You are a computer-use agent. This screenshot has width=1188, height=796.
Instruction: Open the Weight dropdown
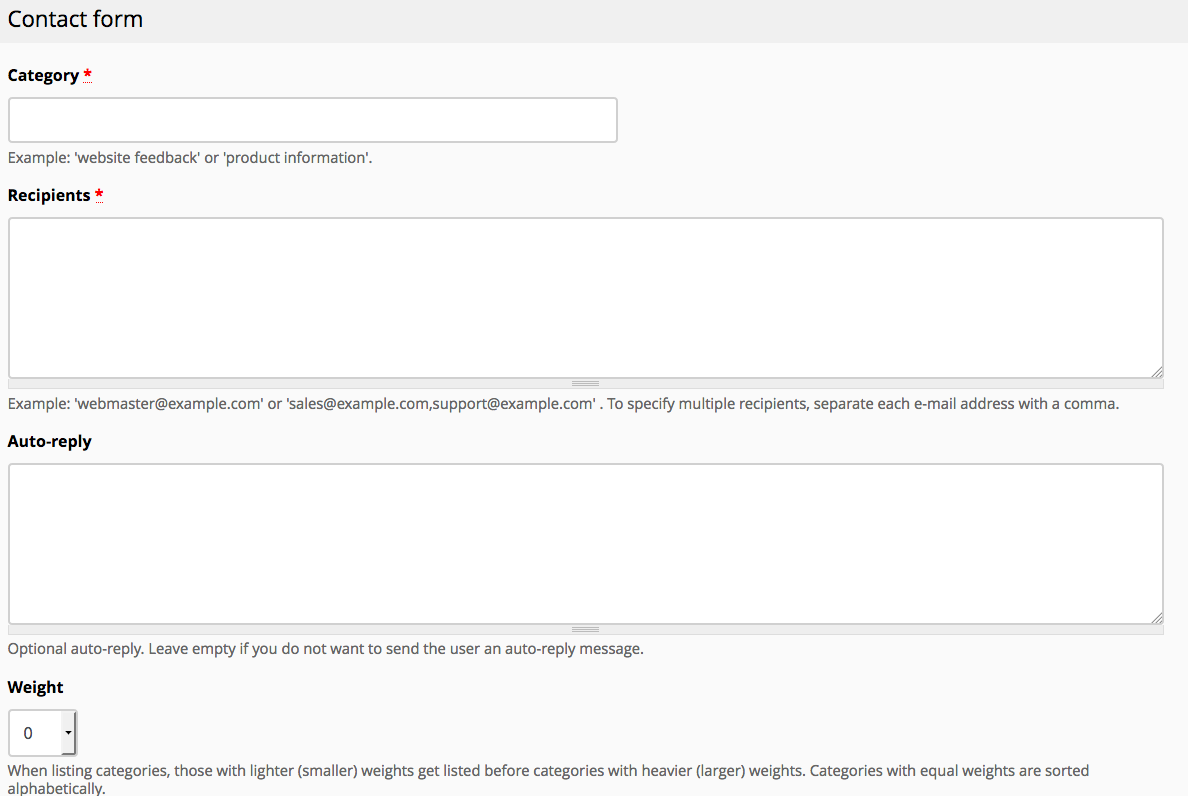42,732
